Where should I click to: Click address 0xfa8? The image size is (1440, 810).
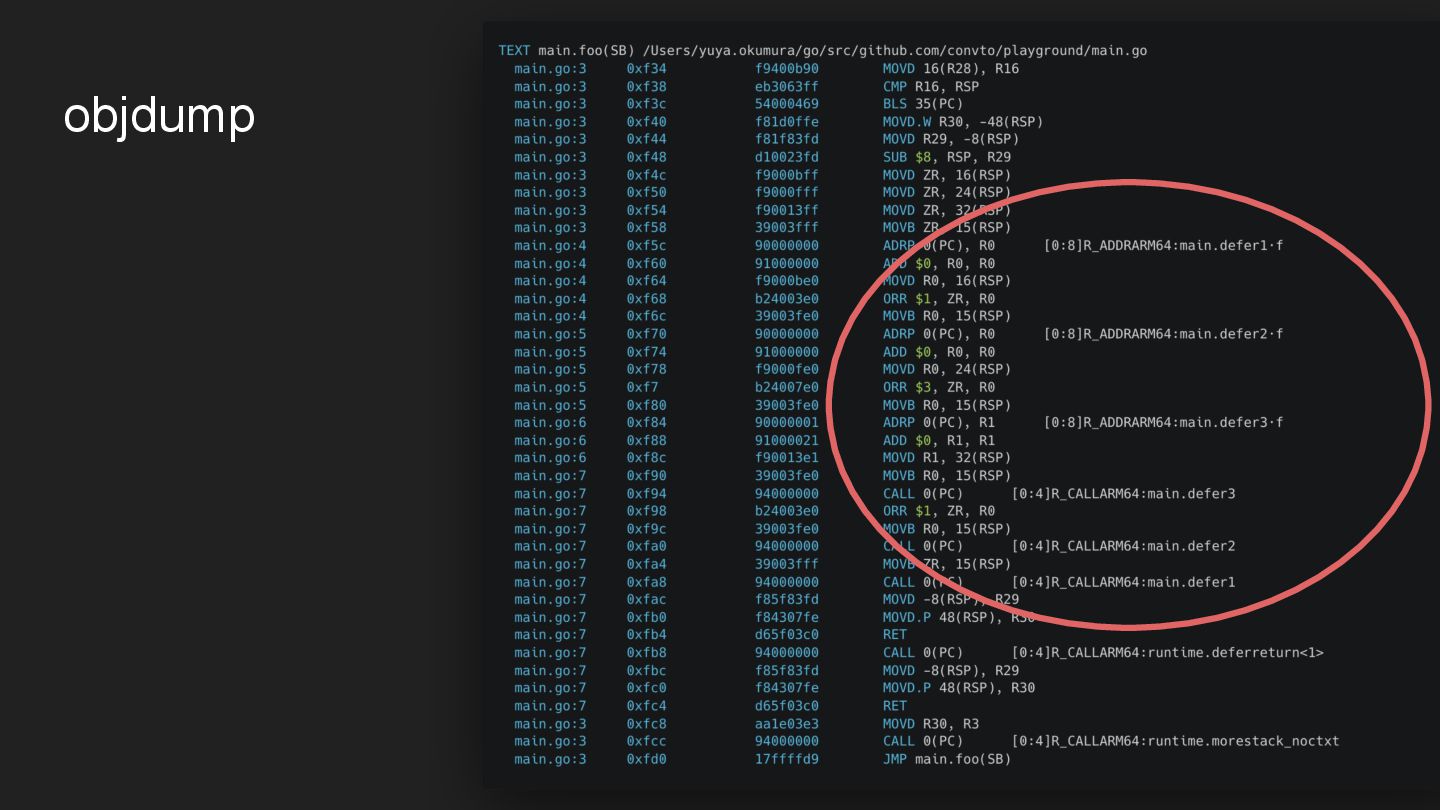coord(646,582)
